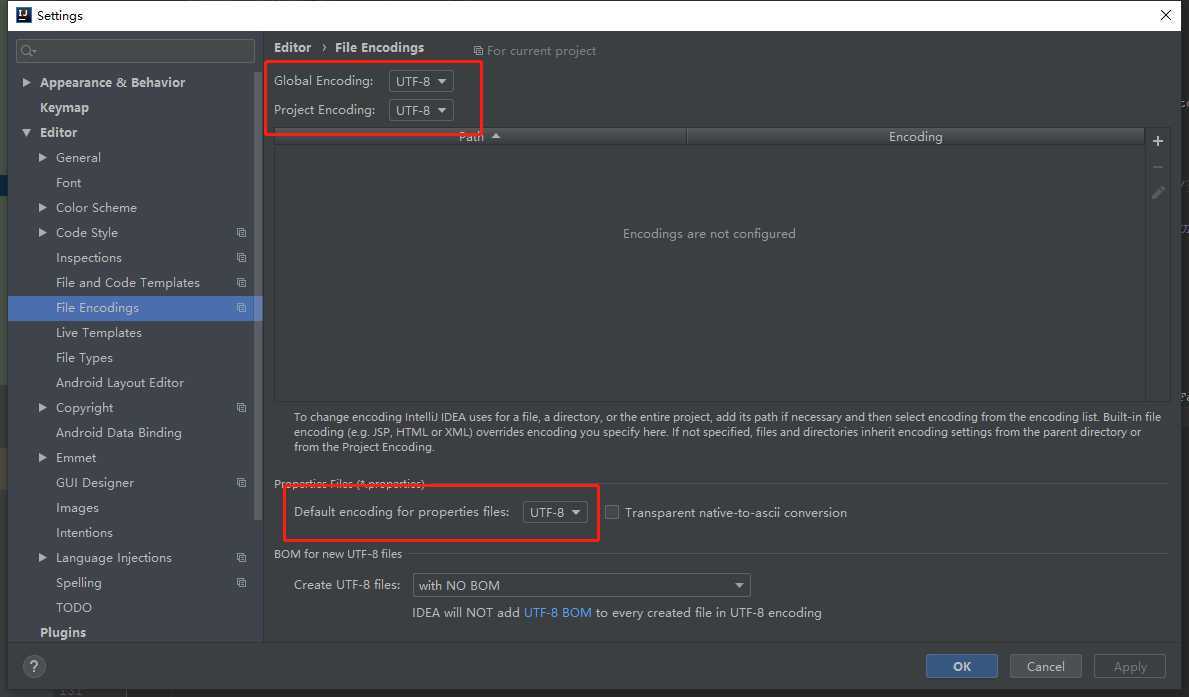
Task: Select File Encodings in the tree
Action: 134,308
